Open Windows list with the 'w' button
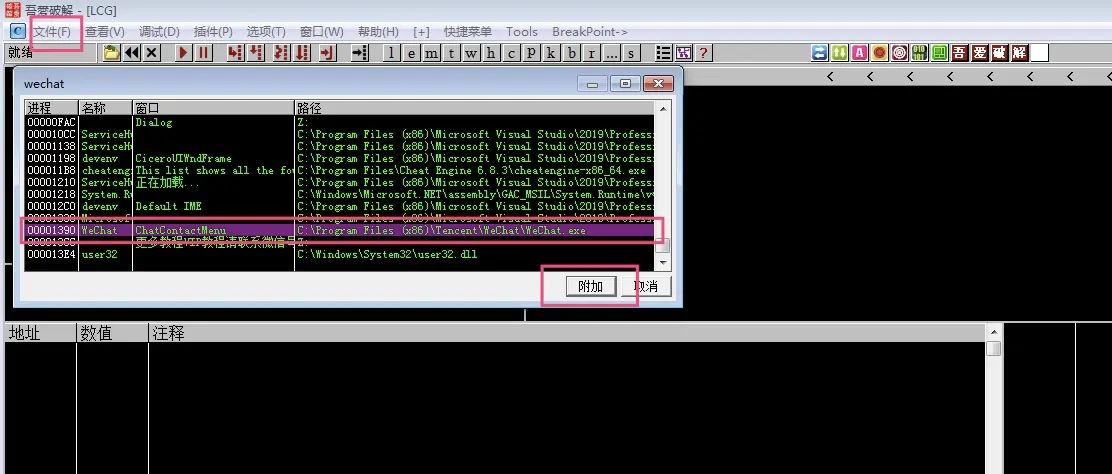The image size is (1112, 474). tap(472, 53)
